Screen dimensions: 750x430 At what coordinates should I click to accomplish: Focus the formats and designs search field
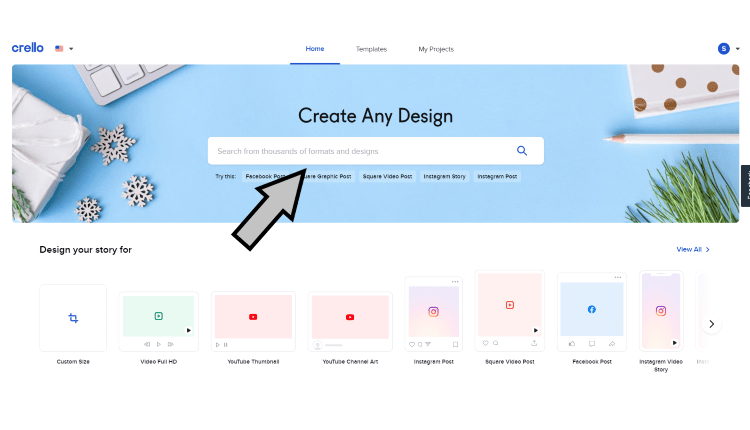tap(360, 151)
